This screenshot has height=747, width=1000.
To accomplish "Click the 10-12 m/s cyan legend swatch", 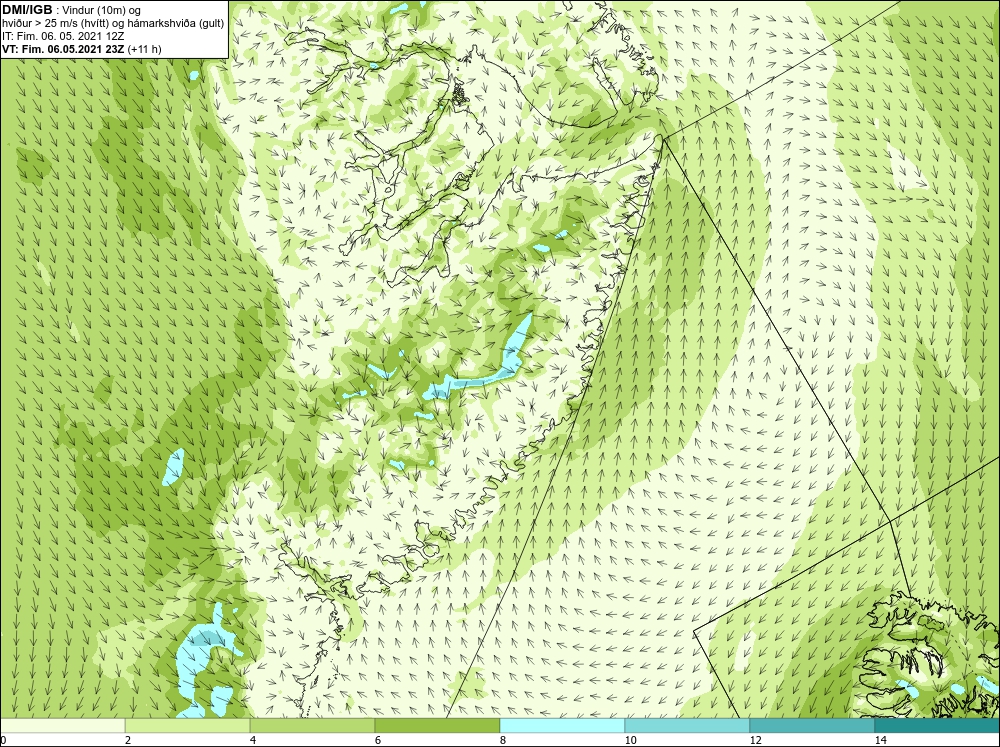I will (688, 725).
